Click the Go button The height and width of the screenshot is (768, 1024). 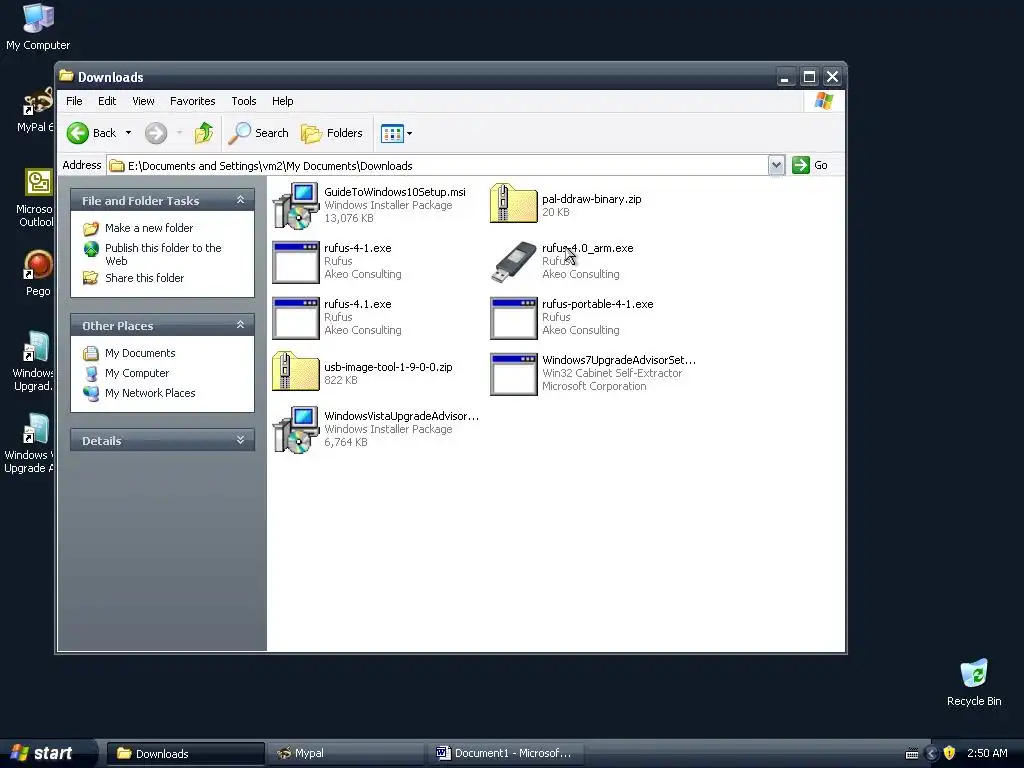(x=810, y=165)
